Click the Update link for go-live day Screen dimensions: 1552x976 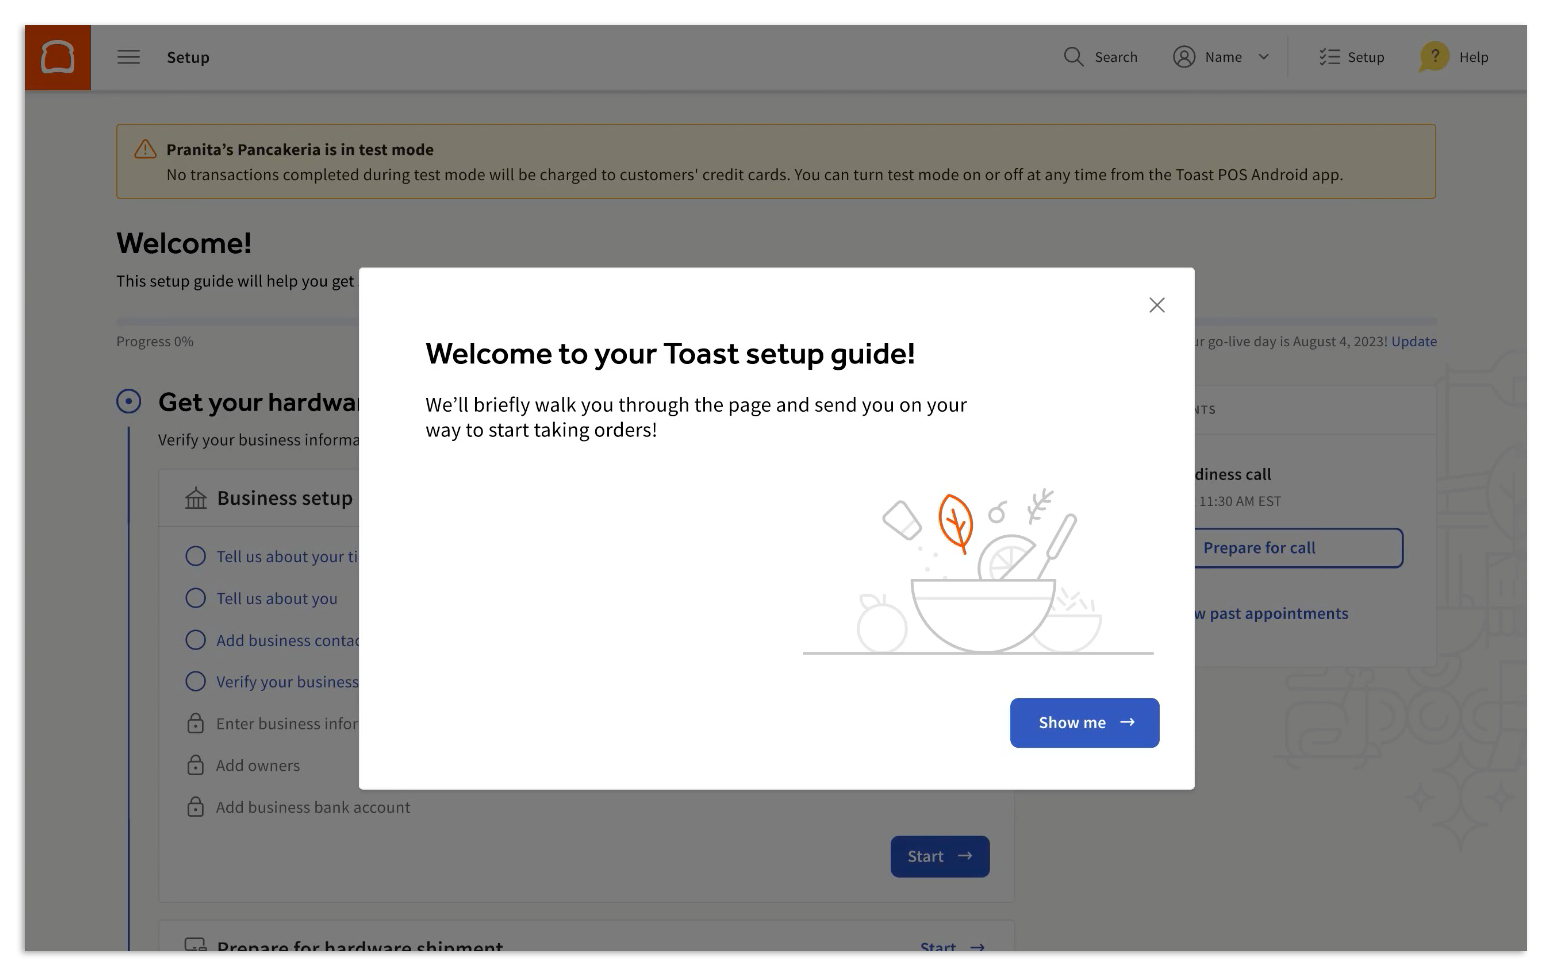[x=1415, y=341]
